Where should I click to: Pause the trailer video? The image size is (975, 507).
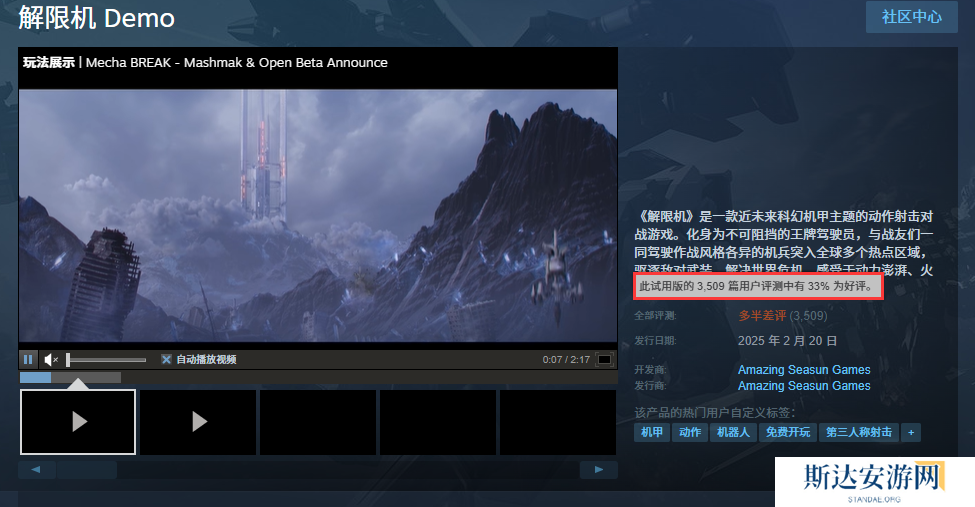28,359
